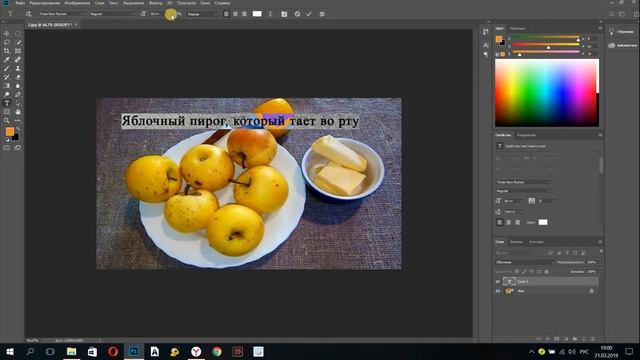Select center alignment in Properties panel

coord(509,222)
